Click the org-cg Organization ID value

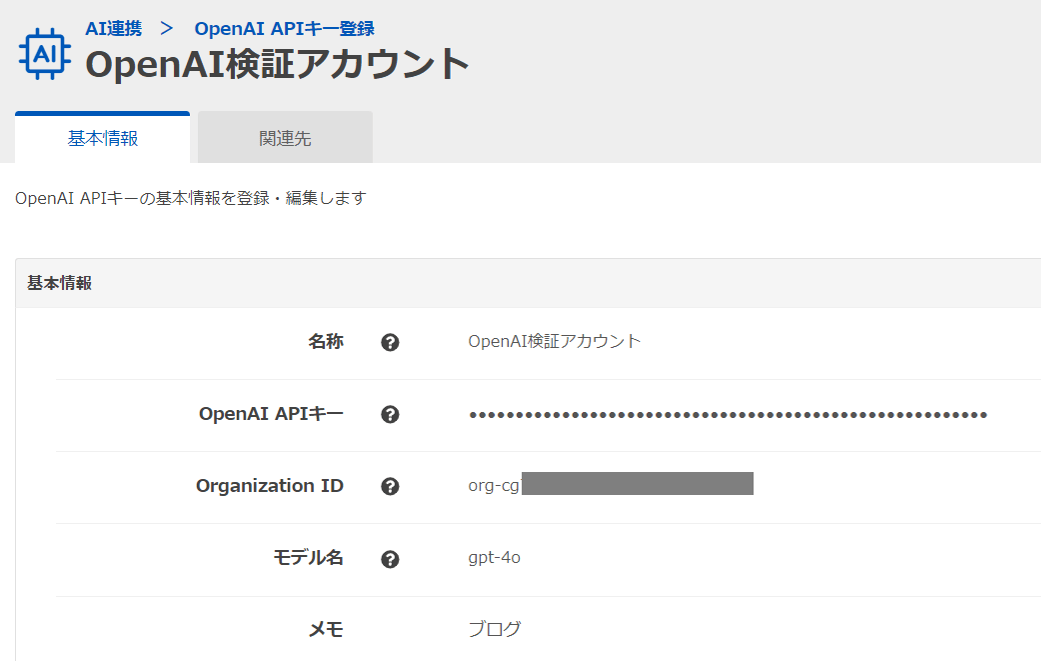pos(610,484)
